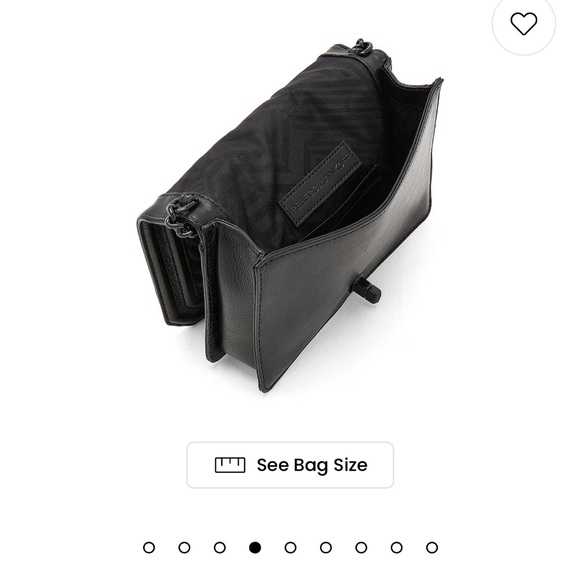
Task: Open the See Bag Size guide
Action: [290, 465]
